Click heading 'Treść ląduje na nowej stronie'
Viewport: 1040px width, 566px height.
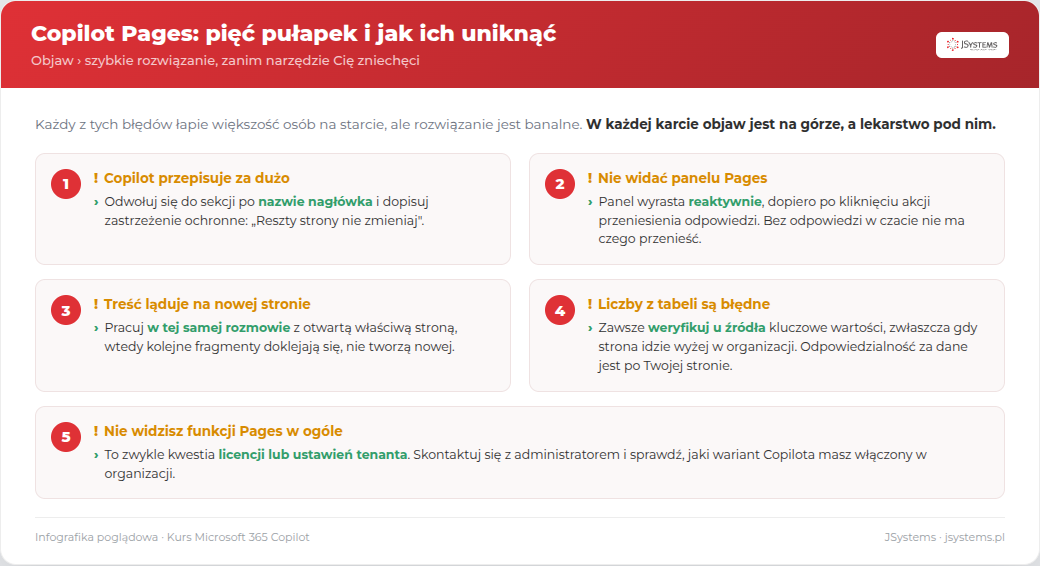click(x=207, y=304)
